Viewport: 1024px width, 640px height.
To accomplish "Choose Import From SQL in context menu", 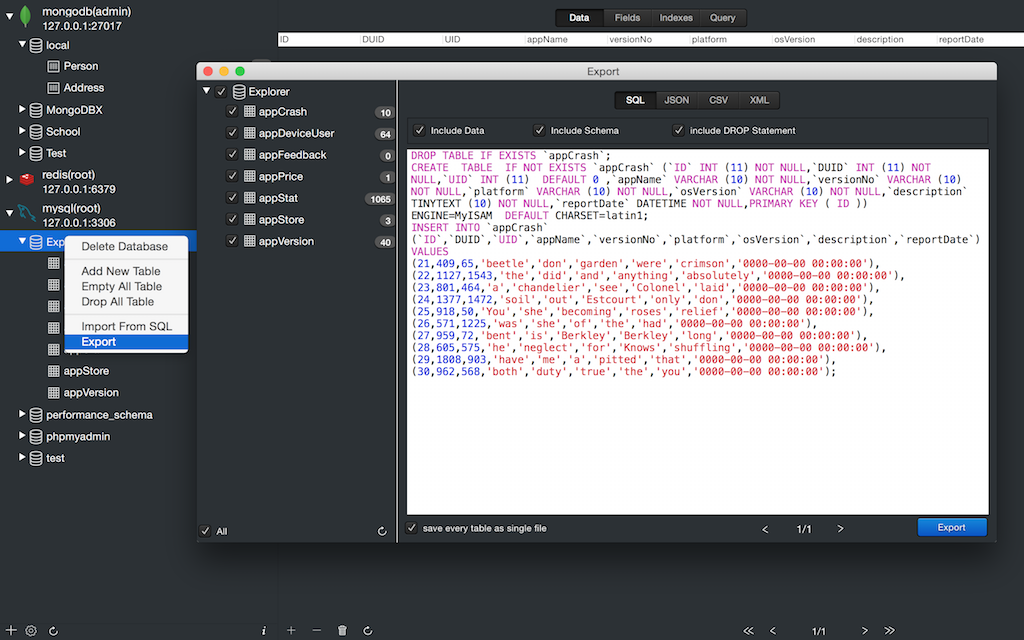I will [126, 326].
